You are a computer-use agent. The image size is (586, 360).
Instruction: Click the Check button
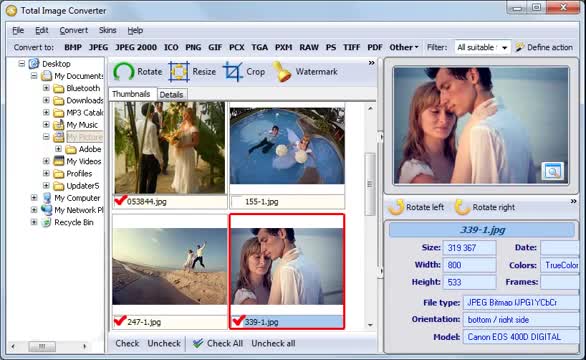pyautogui.click(x=127, y=343)
